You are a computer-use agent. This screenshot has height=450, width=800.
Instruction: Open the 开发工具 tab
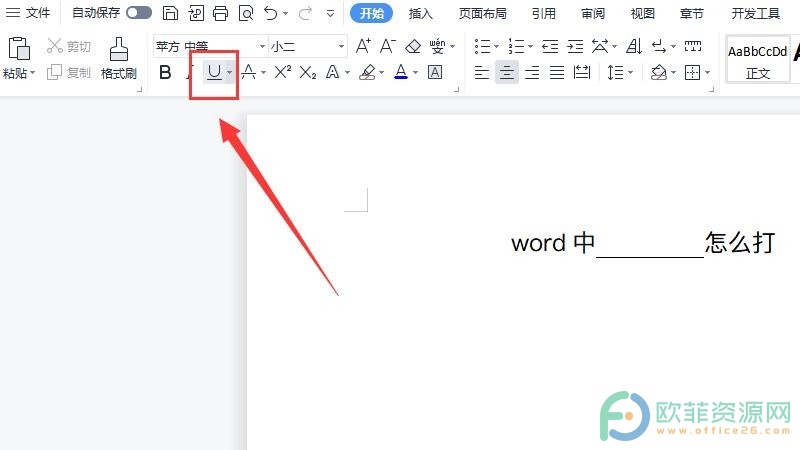point(756,14)
